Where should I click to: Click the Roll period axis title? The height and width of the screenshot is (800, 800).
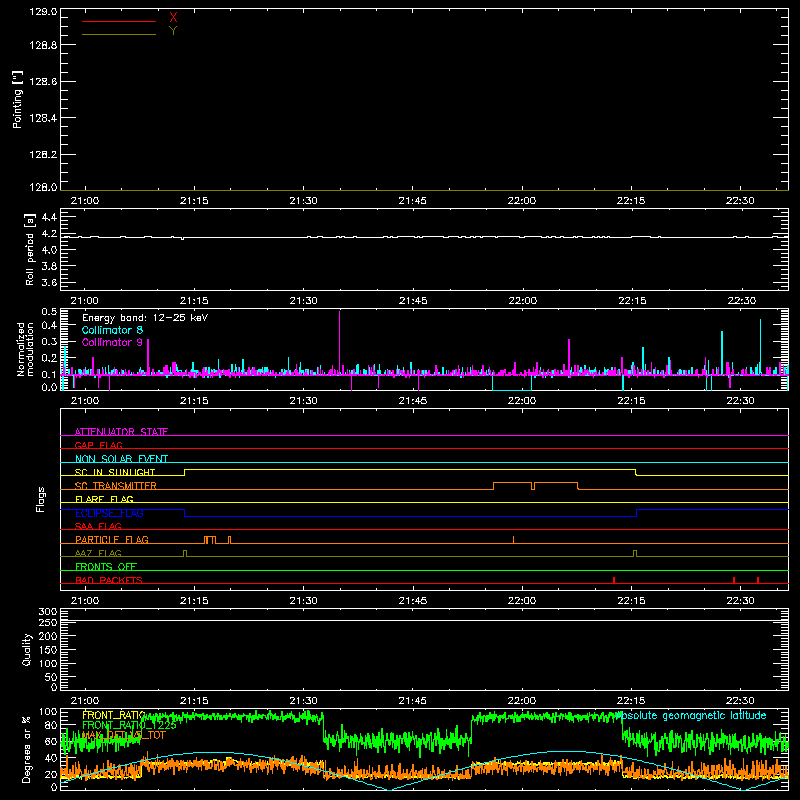(x=29, y=250)
